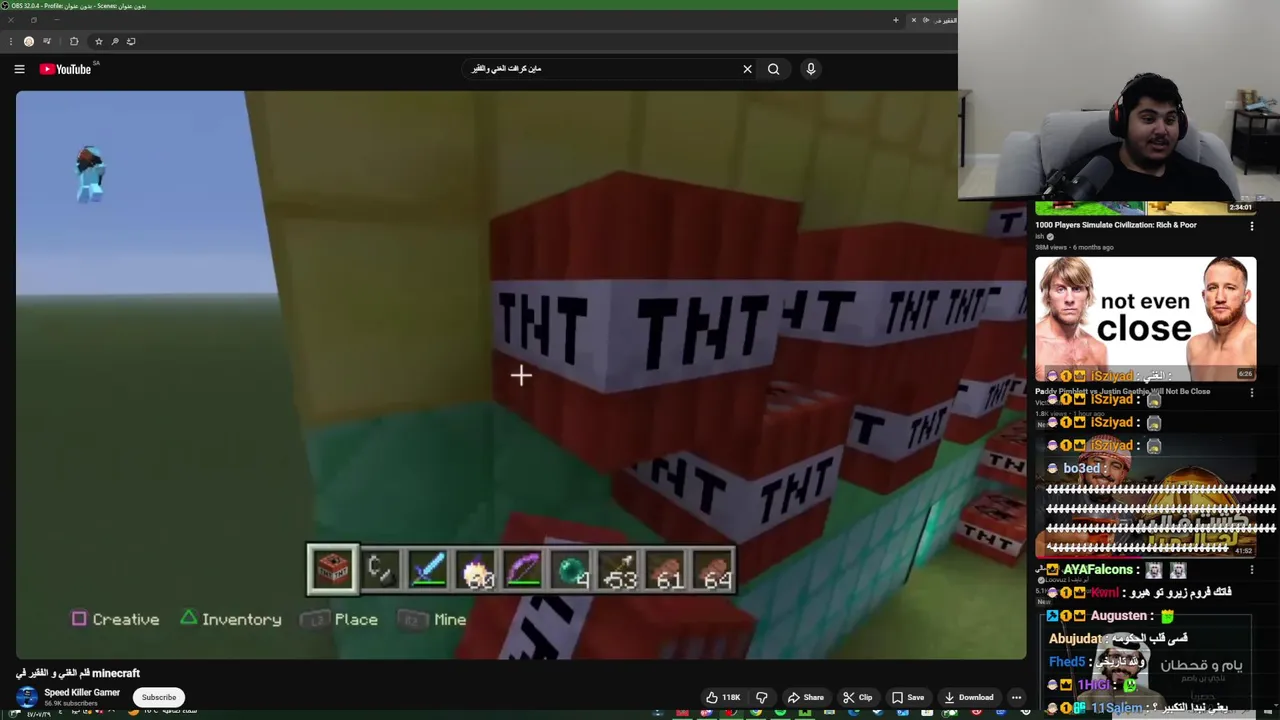This screenshot has height=720, width=1280.
Task: Open 1000 Players Simulate Civilization video title
Action: tap(1116, 225)
